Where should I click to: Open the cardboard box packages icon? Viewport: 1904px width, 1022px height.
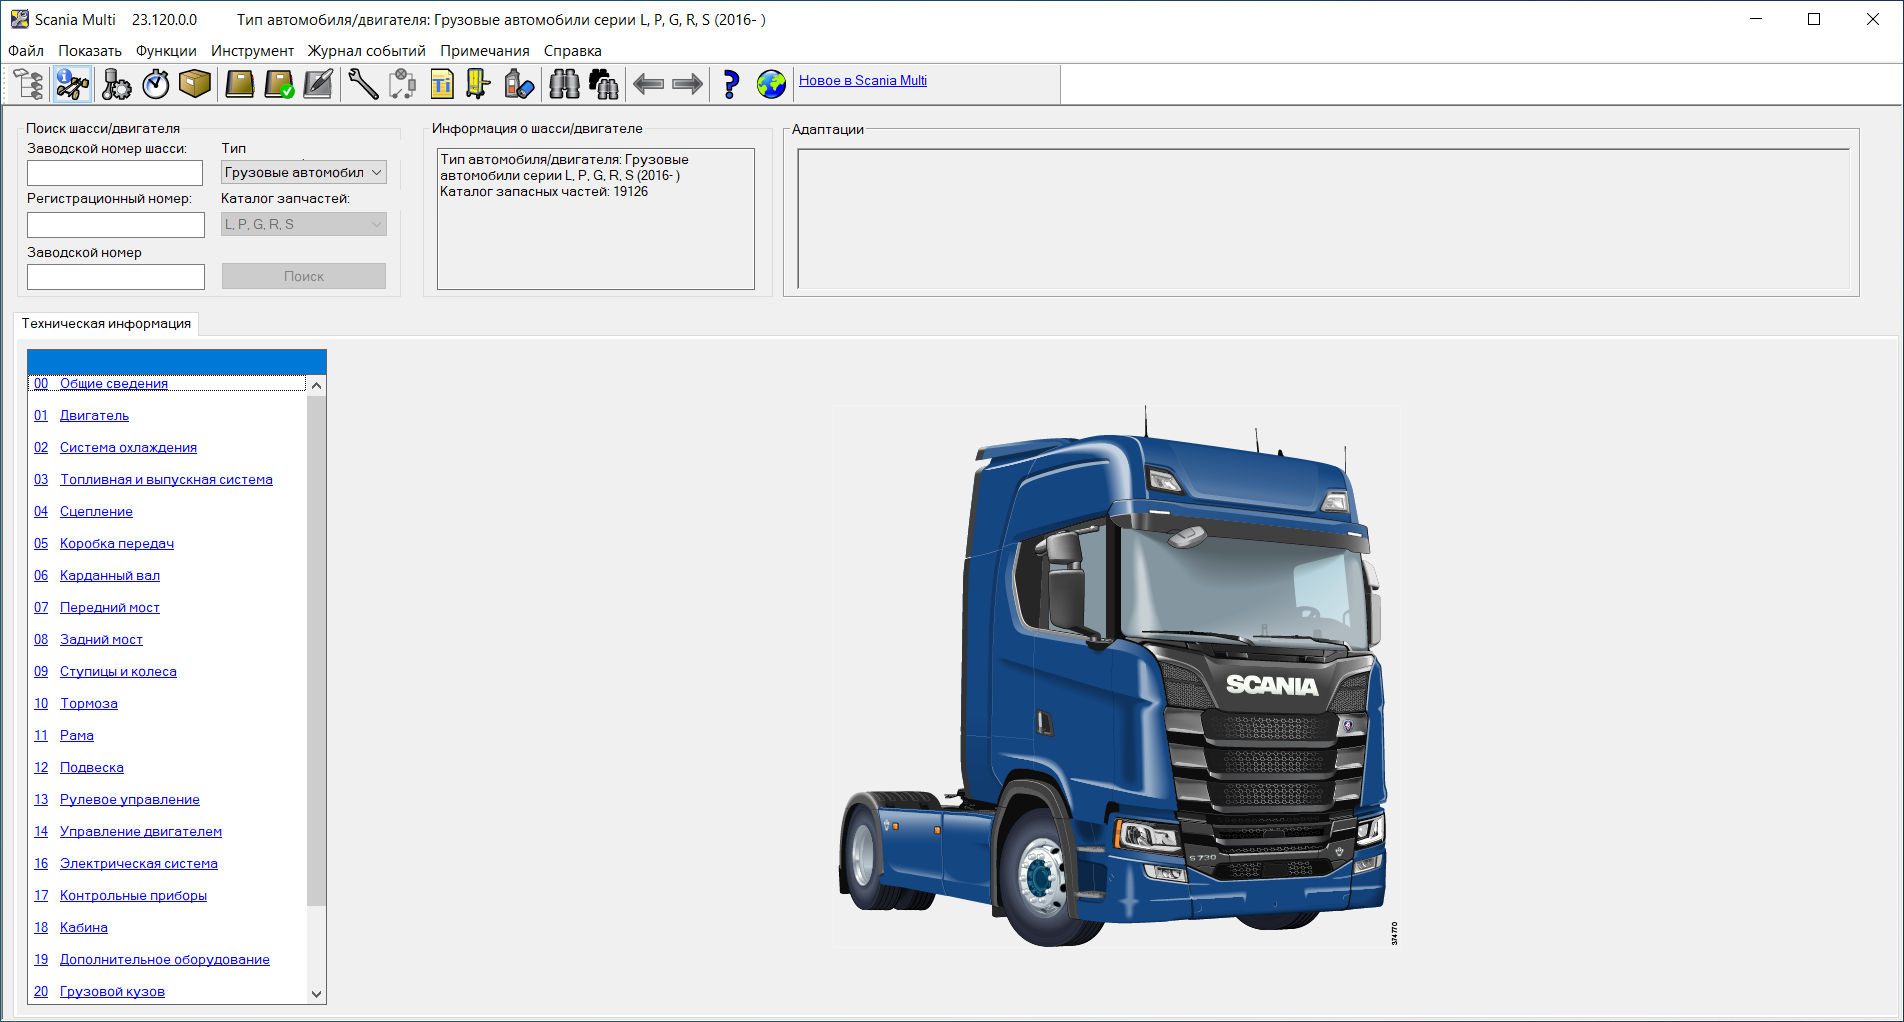click(195, 84)
